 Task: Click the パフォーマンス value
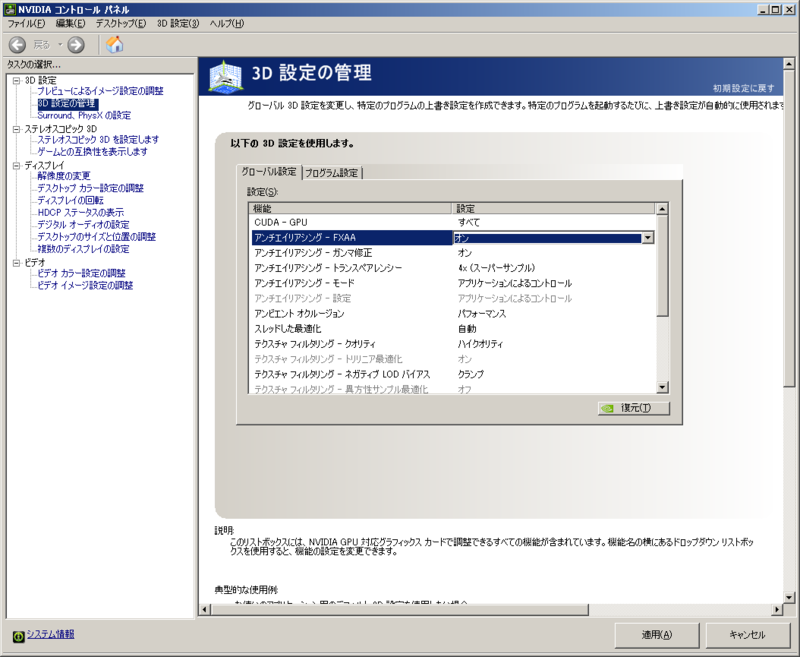coord(482,314)
